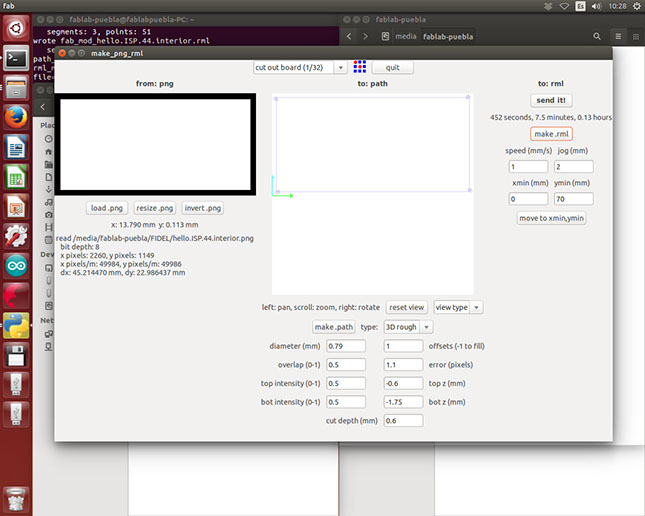Click load .png button
The image size is (645, 516).
point(107,208)
